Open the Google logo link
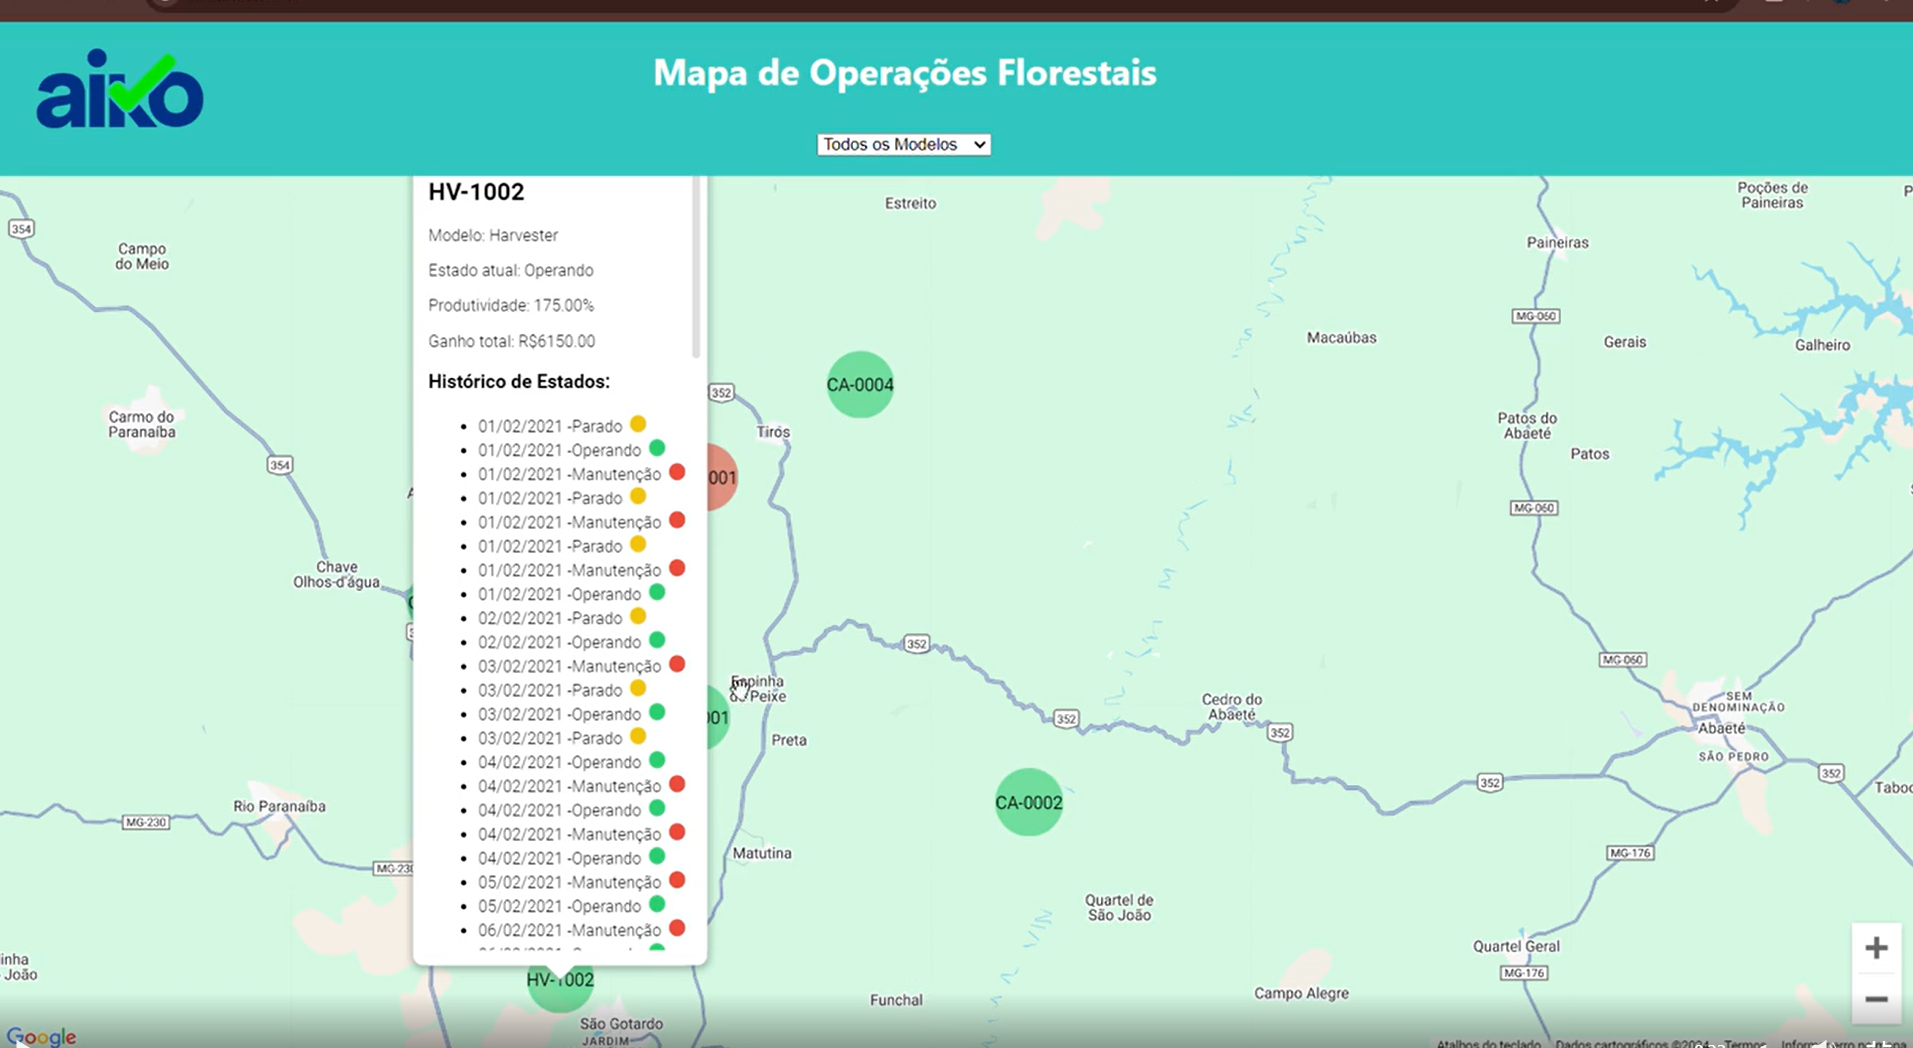 pyautogui.click(x=41, y=1036)
